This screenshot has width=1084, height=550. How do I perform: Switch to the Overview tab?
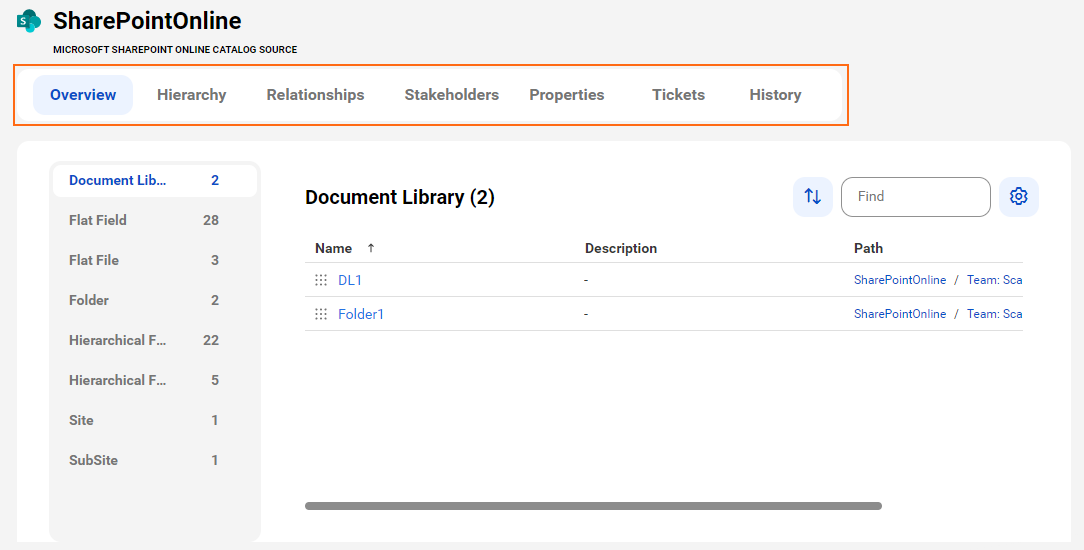tap(83, 95)
